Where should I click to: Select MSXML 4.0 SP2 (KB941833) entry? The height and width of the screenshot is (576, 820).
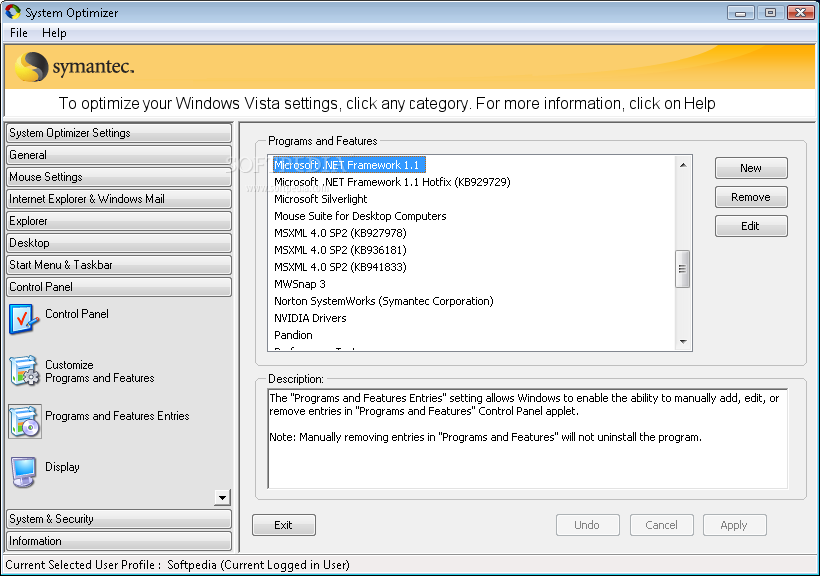pos(340,267)
